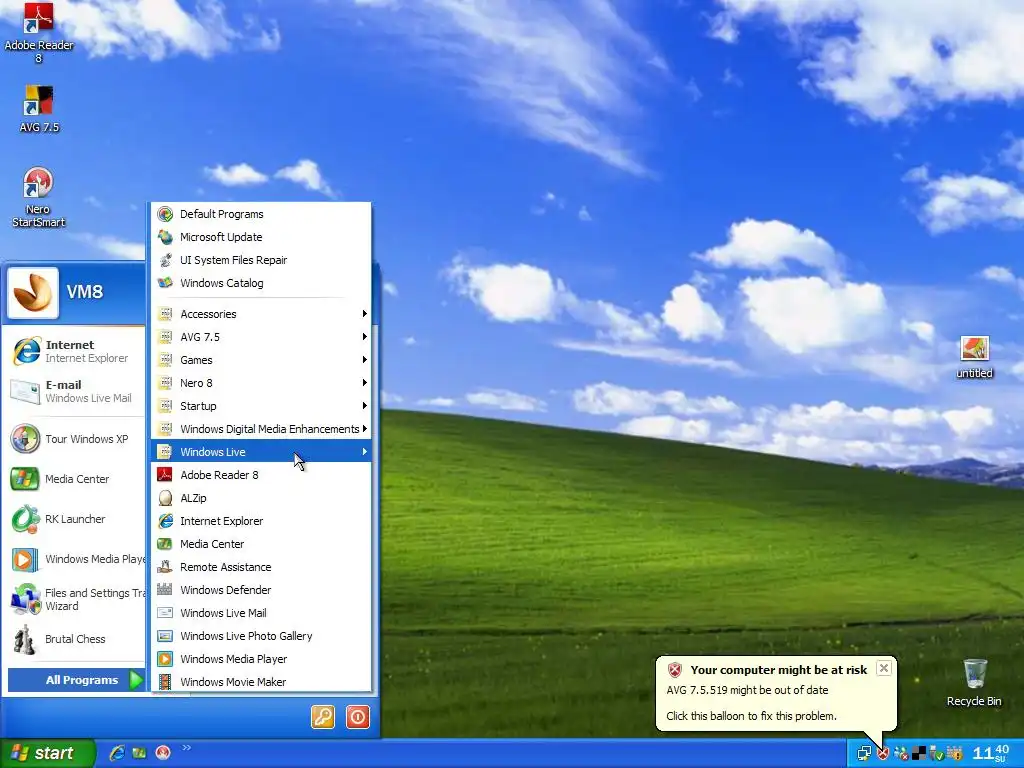Click the Windows Live Messenger tray icon

coord(901,754)
